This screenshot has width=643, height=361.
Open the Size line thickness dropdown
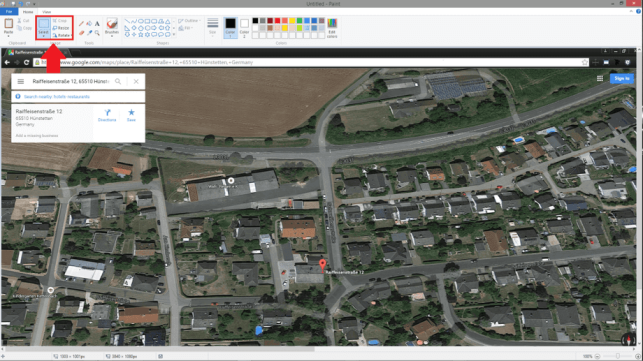[212, 28]
